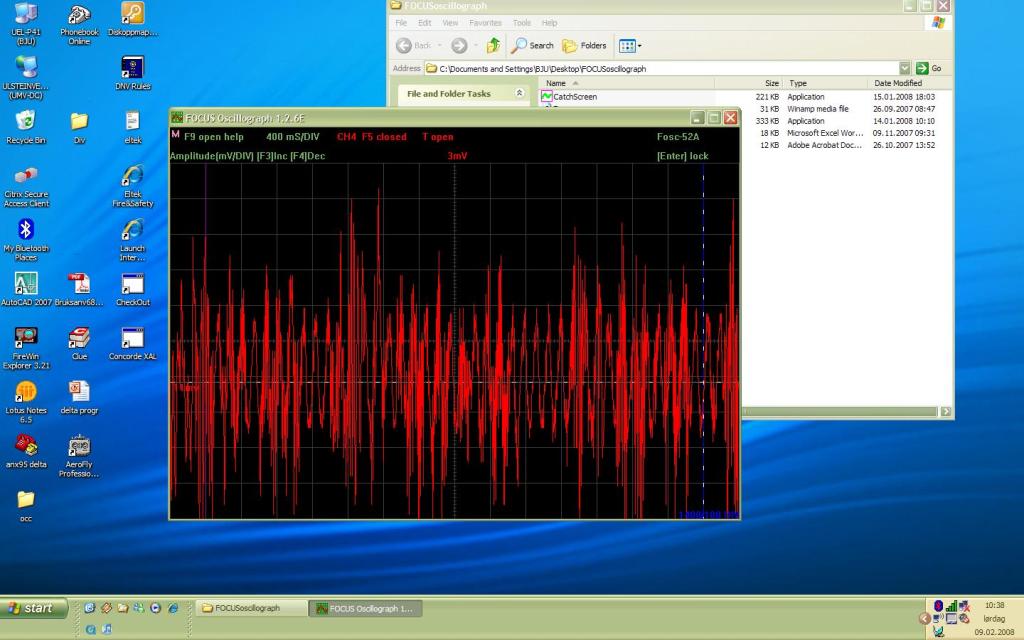
Task: Click the green signal-strength bars in the system tray
Action: pyautogui.click(x=952, y=605)
